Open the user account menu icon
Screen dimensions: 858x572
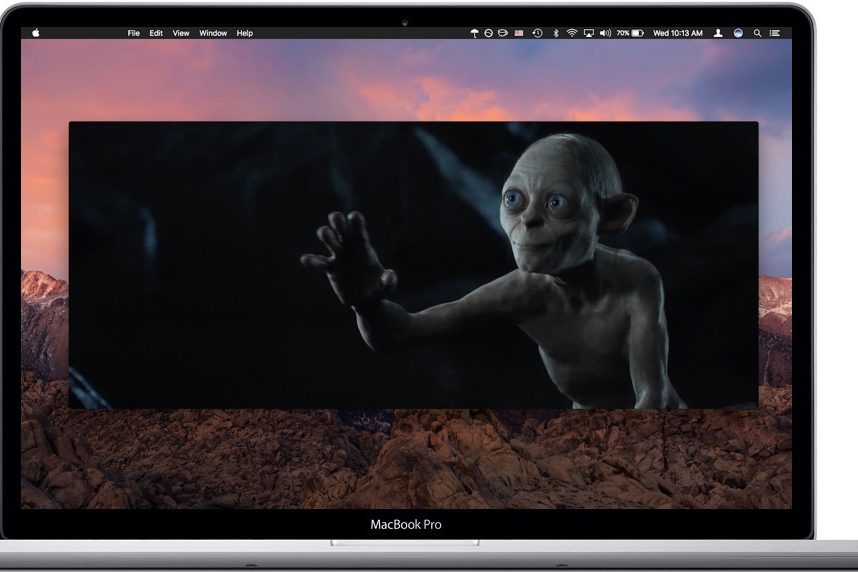(x=719, y=33)
